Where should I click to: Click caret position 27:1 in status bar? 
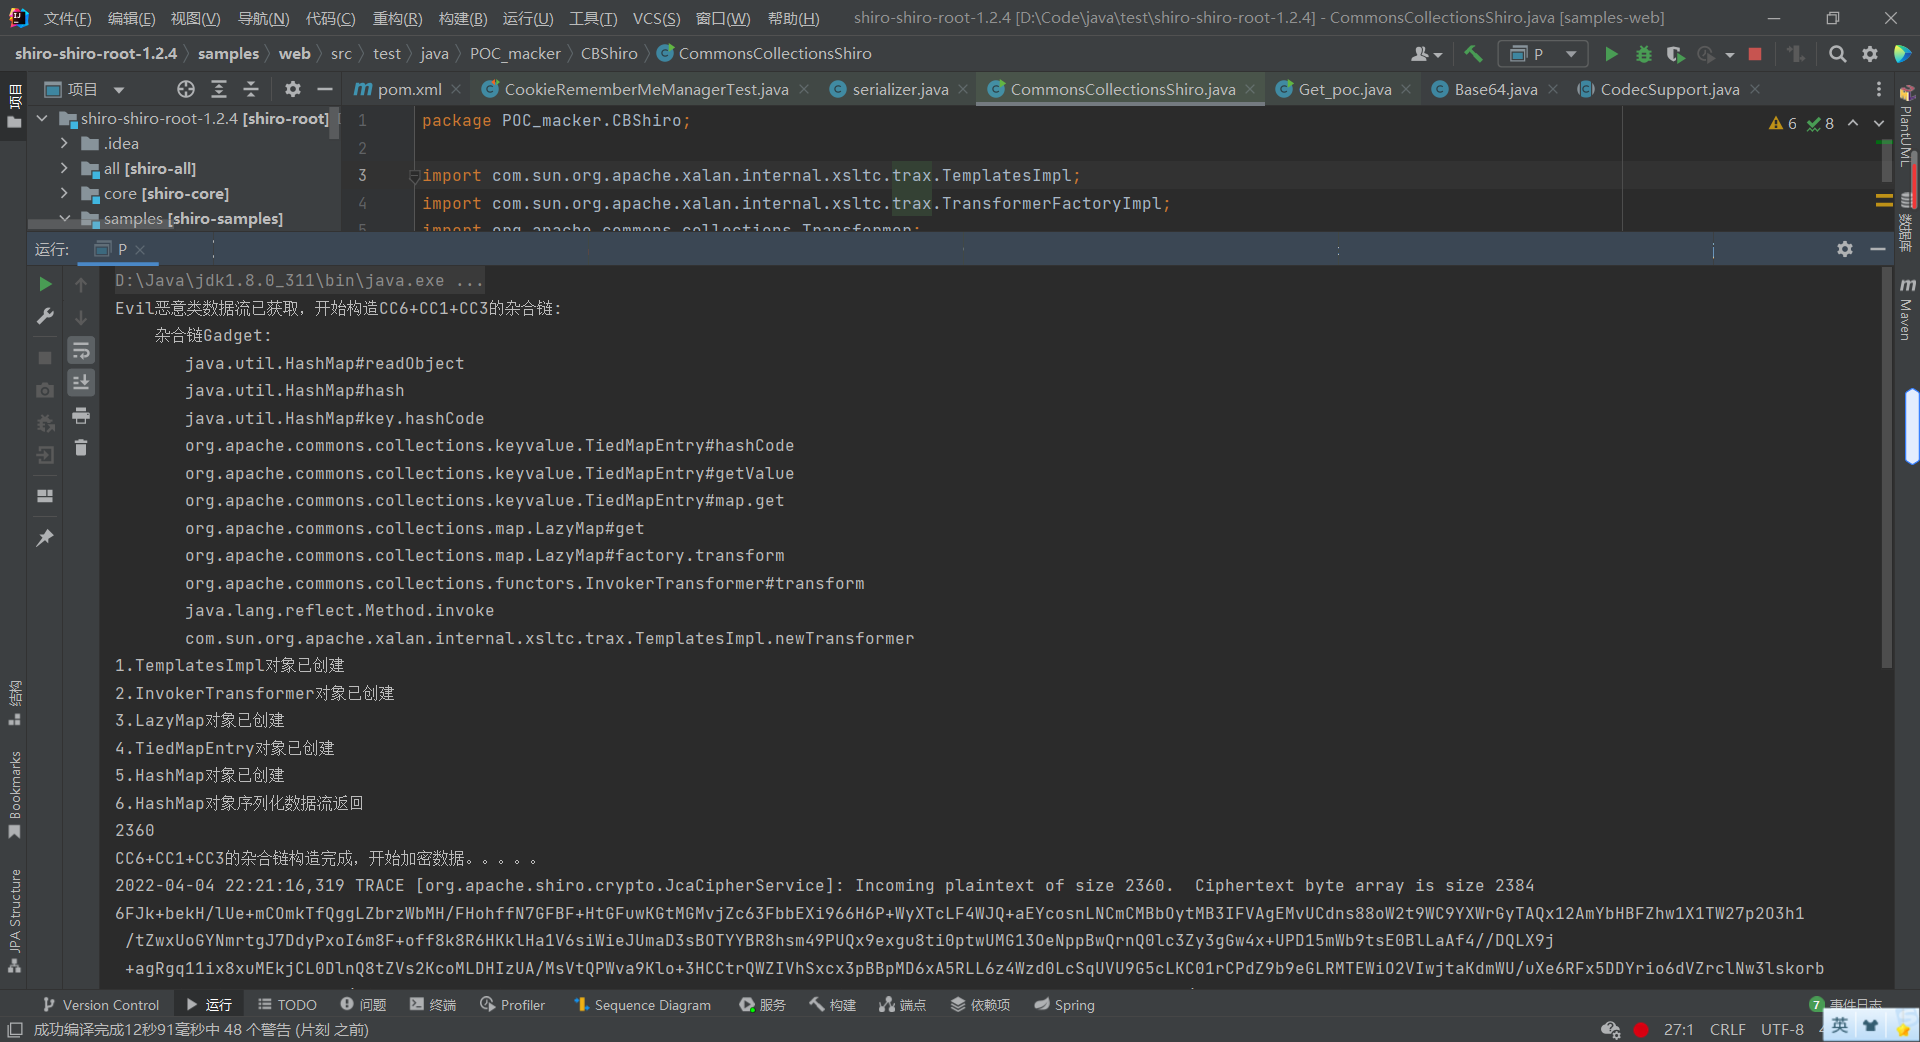(x=1678, y=1030)
